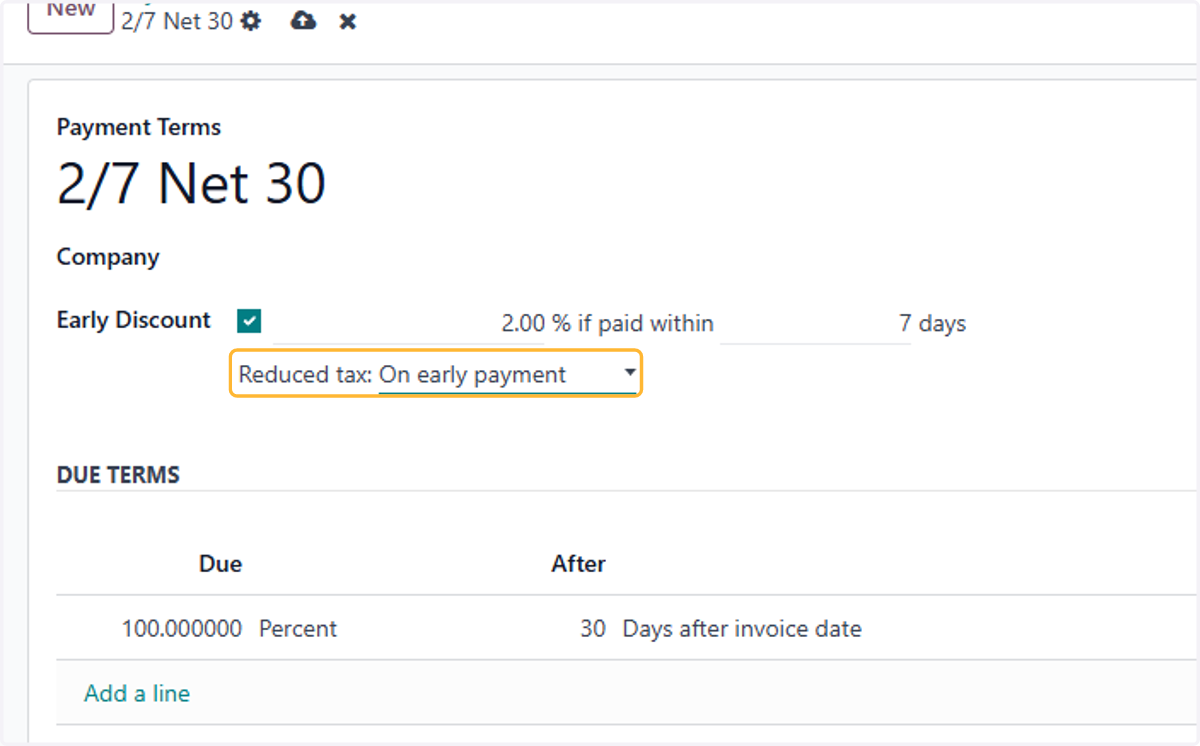Select the Days after invoice date cell
1200x746 pixels.
[742, 629]
